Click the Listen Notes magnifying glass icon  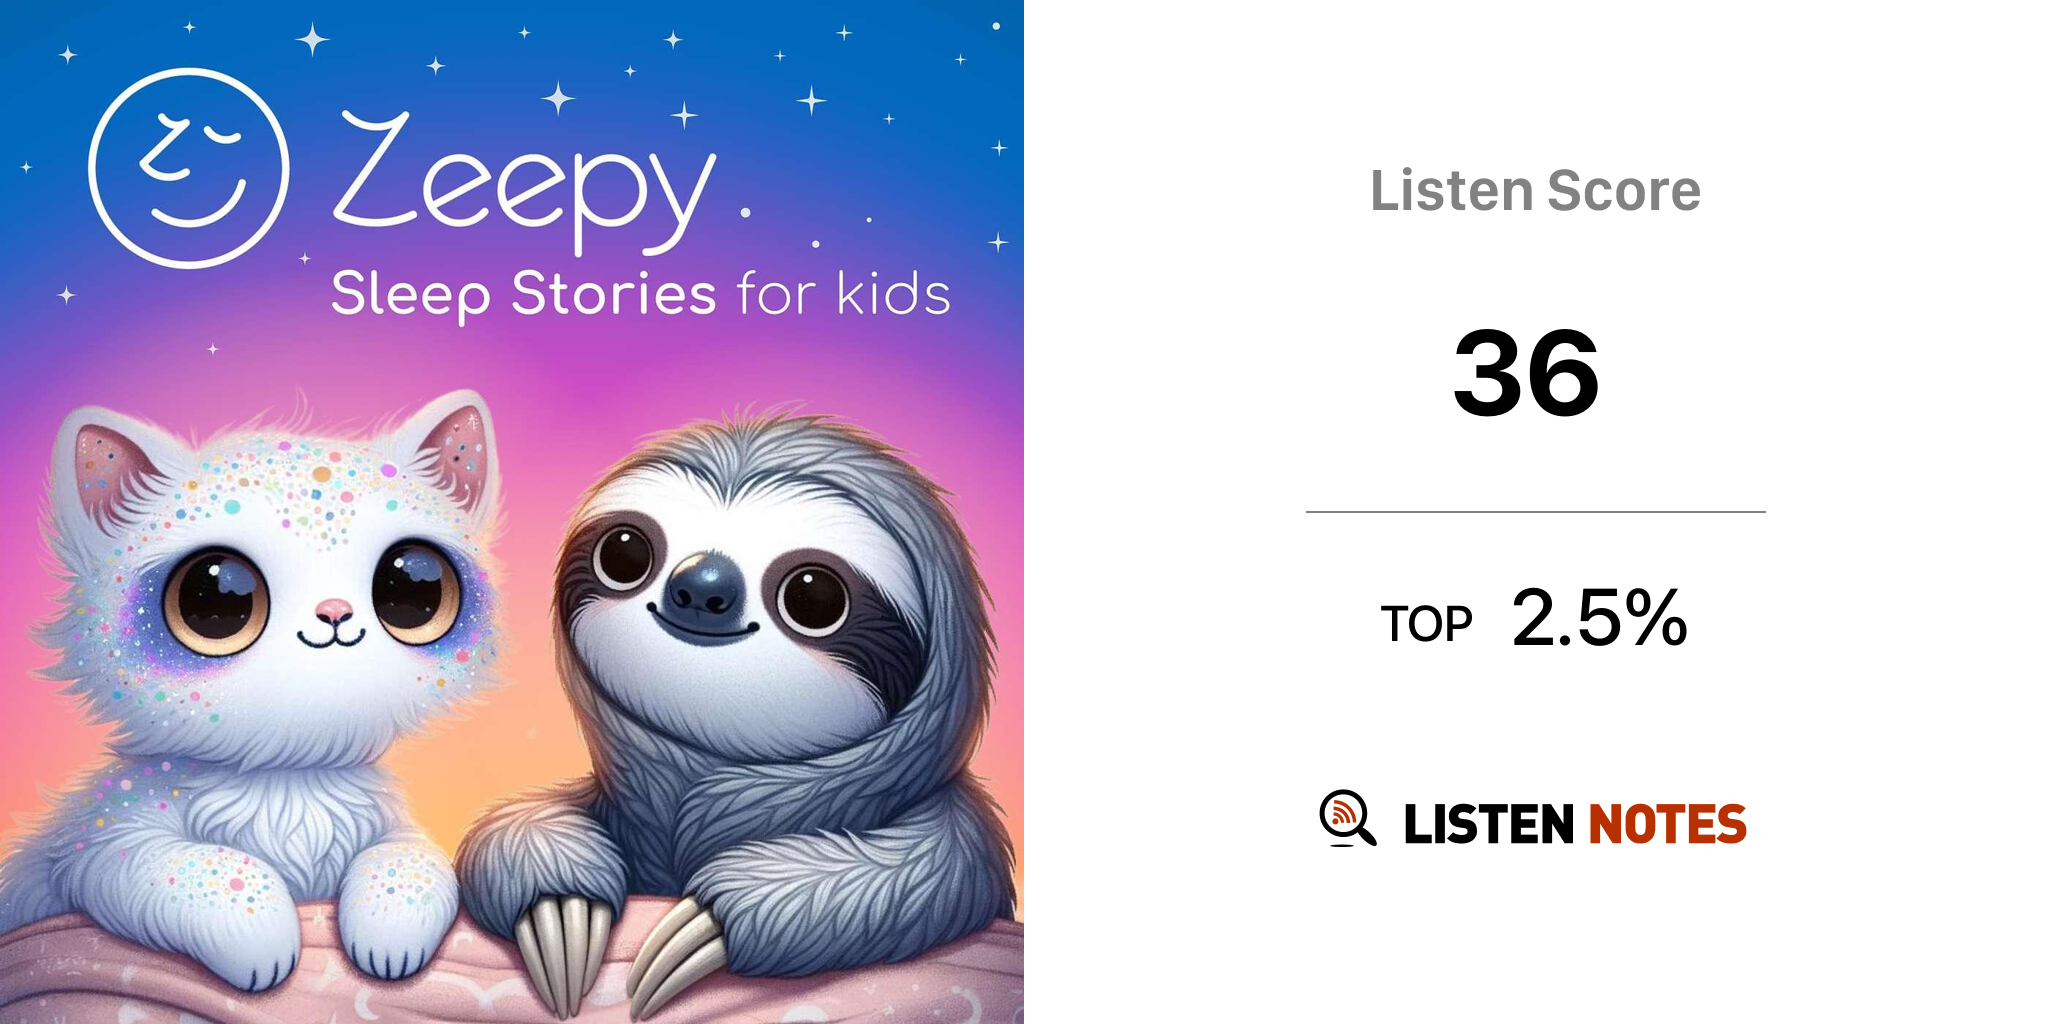(1346, 818)
